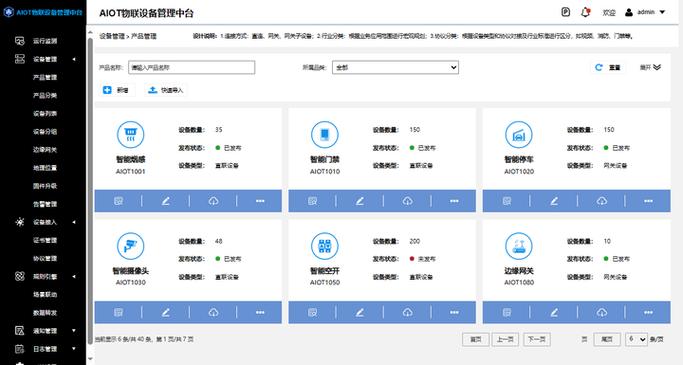Open the 所属品类 category dropdown

pyautogui.click(x=396, y=67)
